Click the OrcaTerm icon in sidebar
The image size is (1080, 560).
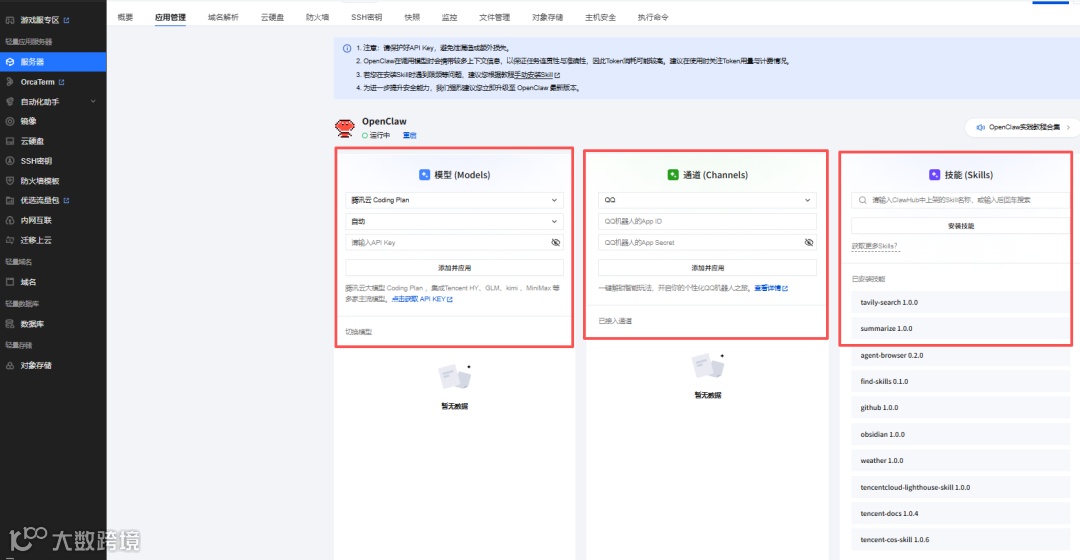(10, 82)
